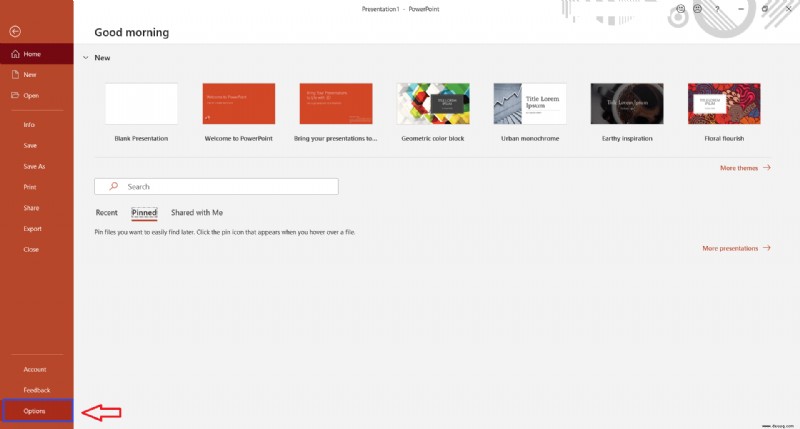800x429 pixels.
Task: Open Bring your presentations to life template
Action: [336, 104]
